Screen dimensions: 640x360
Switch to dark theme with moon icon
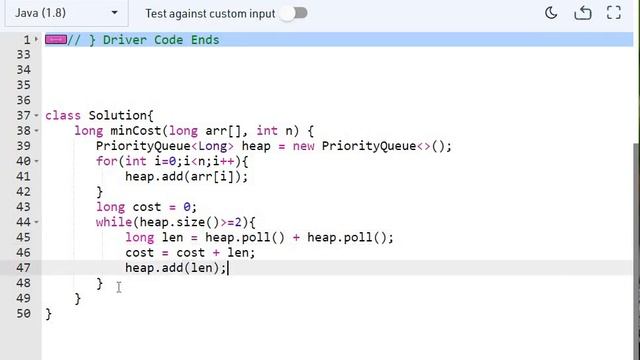click(551, 13)
